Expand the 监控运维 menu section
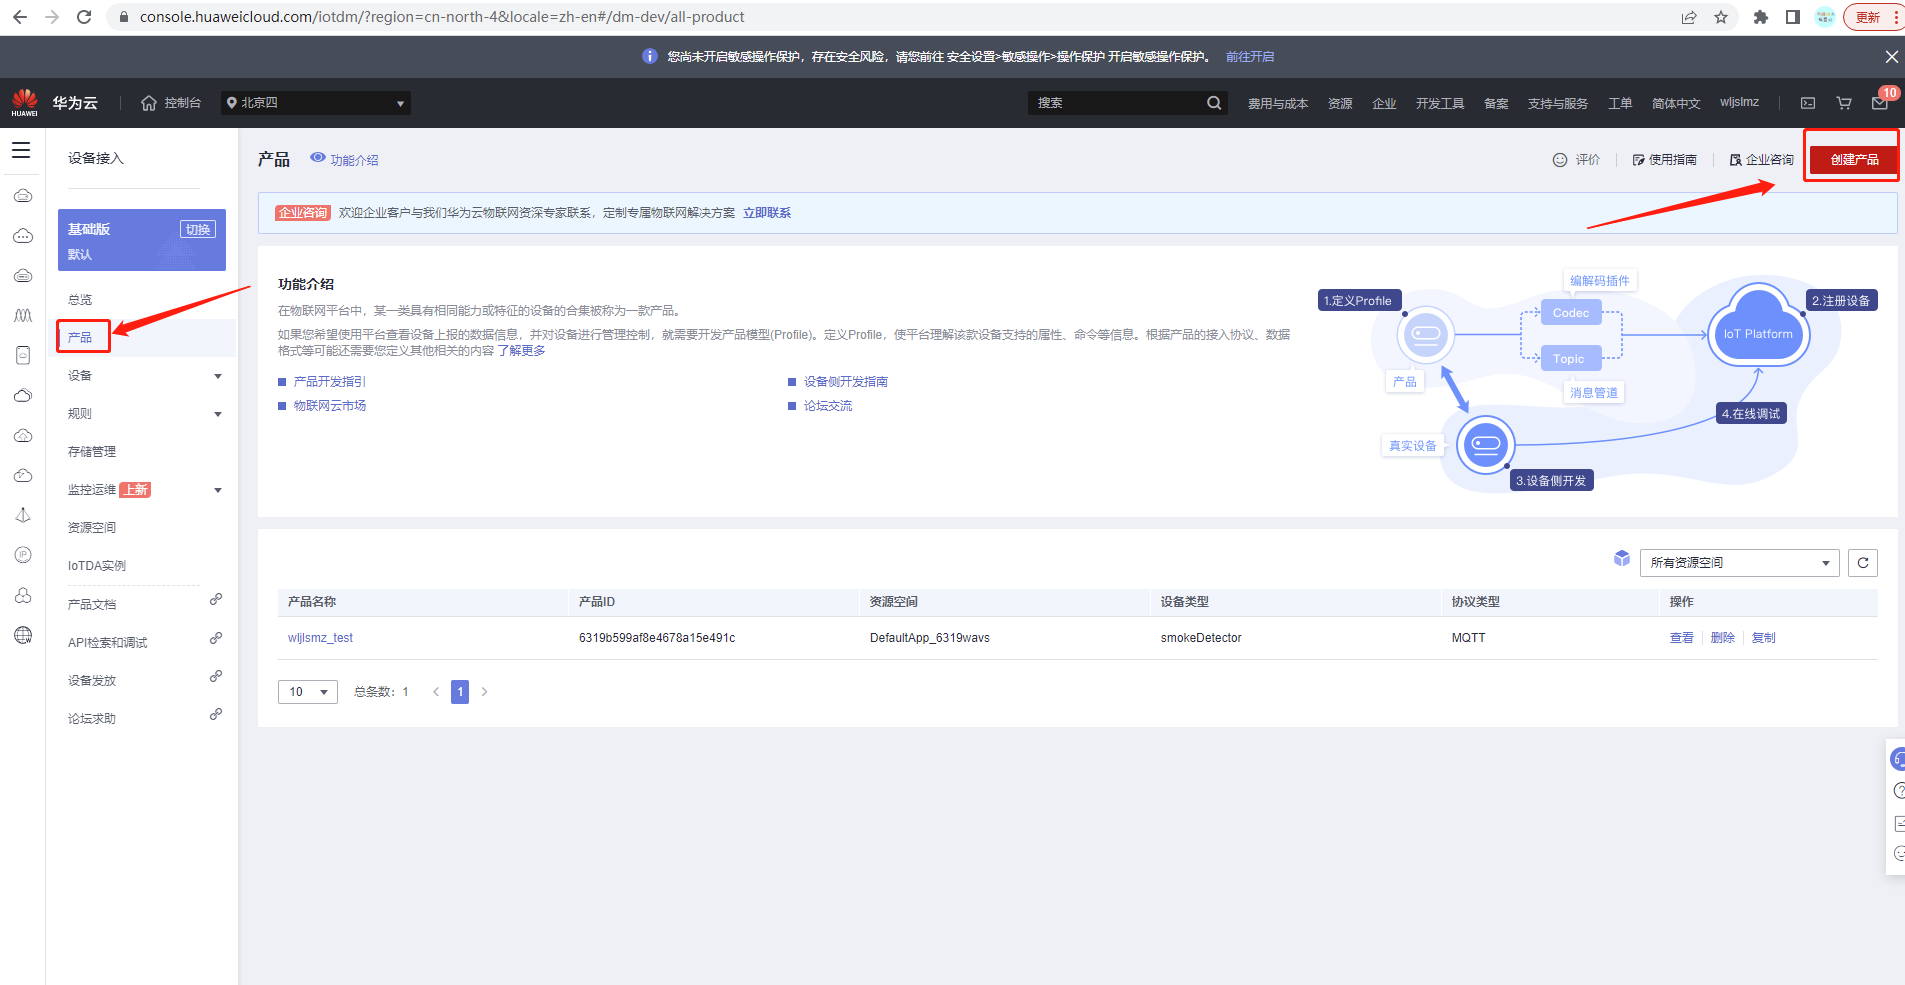 (218, 491)
